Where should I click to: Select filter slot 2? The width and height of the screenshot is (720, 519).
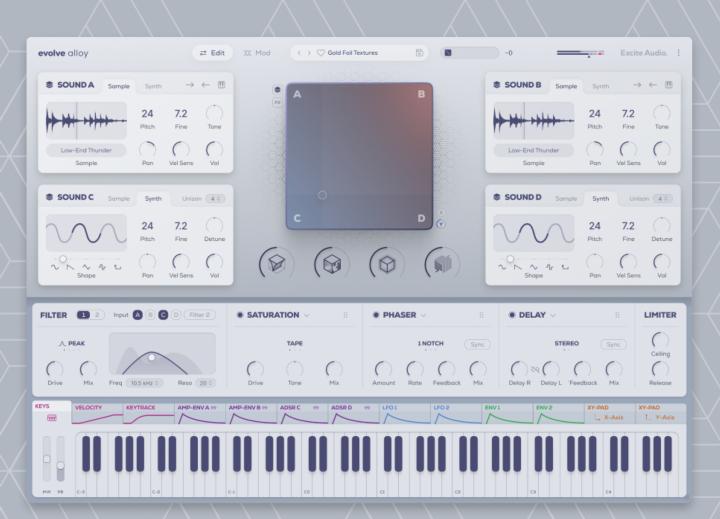97,315
